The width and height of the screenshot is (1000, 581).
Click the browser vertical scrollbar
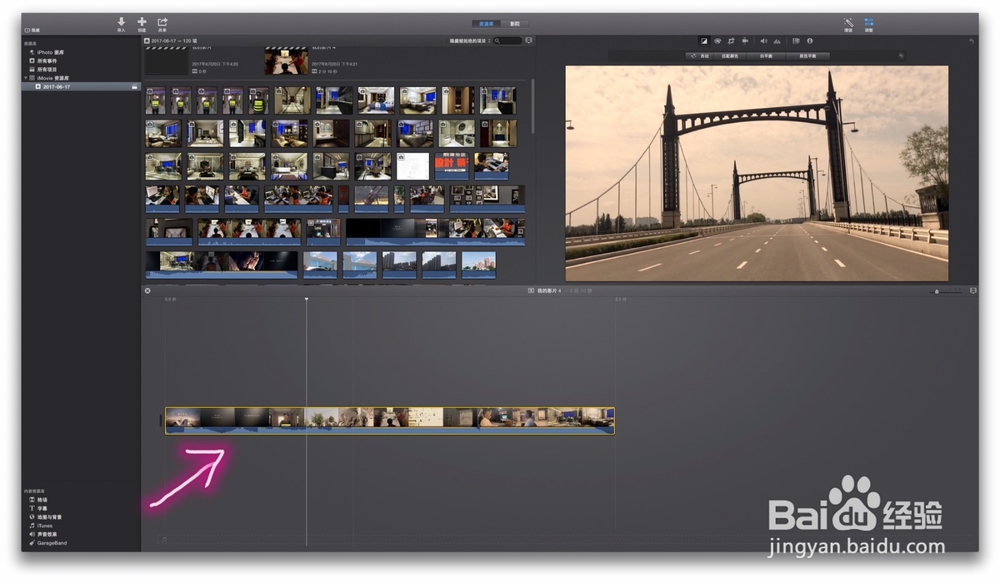(x=533, y=107)
